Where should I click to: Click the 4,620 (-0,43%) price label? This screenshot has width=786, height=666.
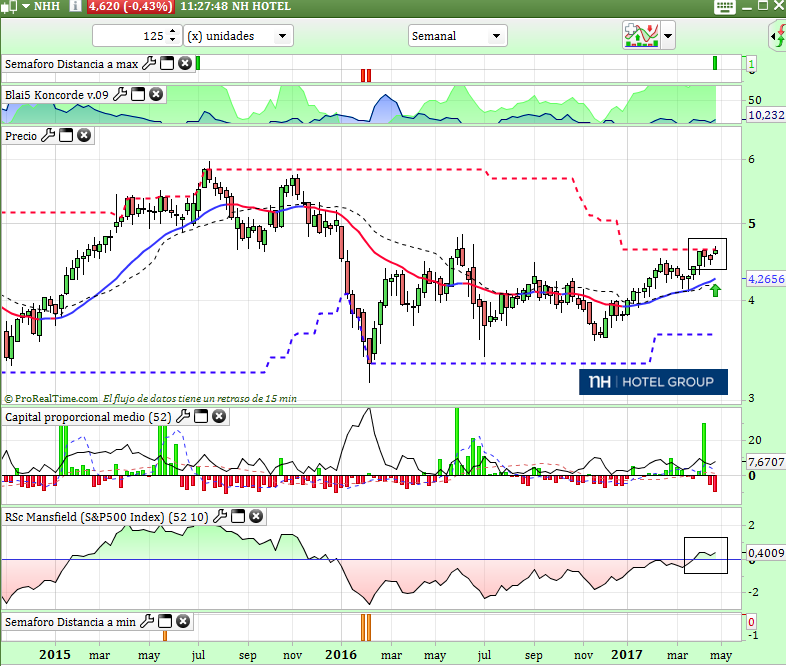[x=130, y=7]
